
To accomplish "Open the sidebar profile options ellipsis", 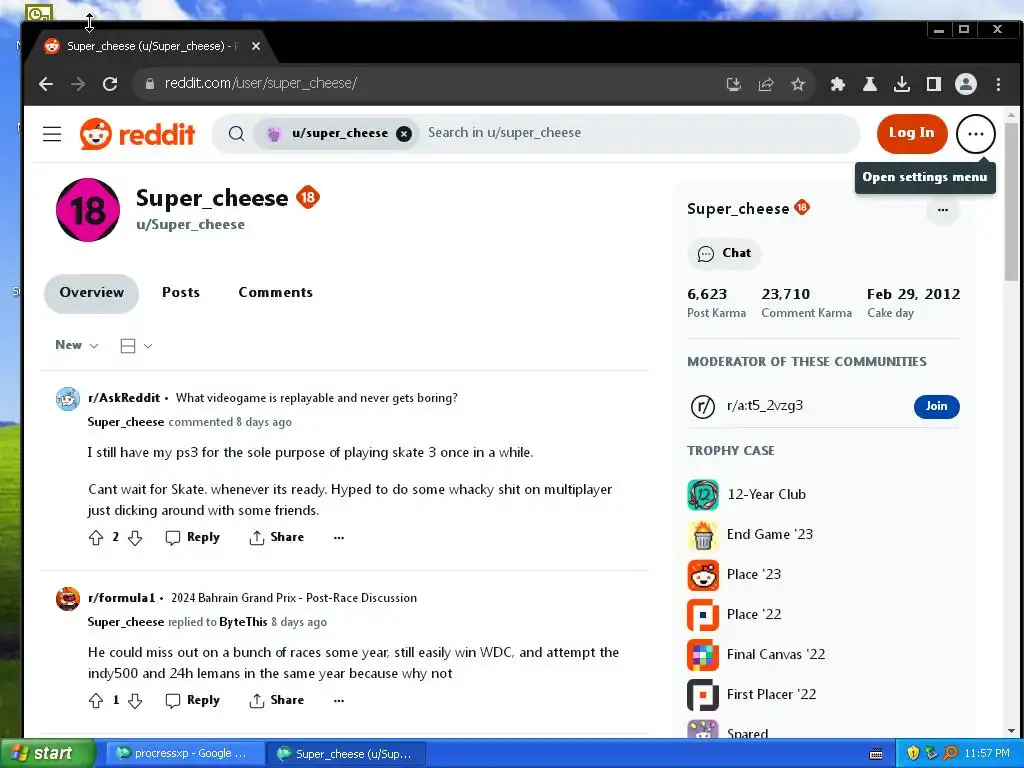I will tap(942, 210).
